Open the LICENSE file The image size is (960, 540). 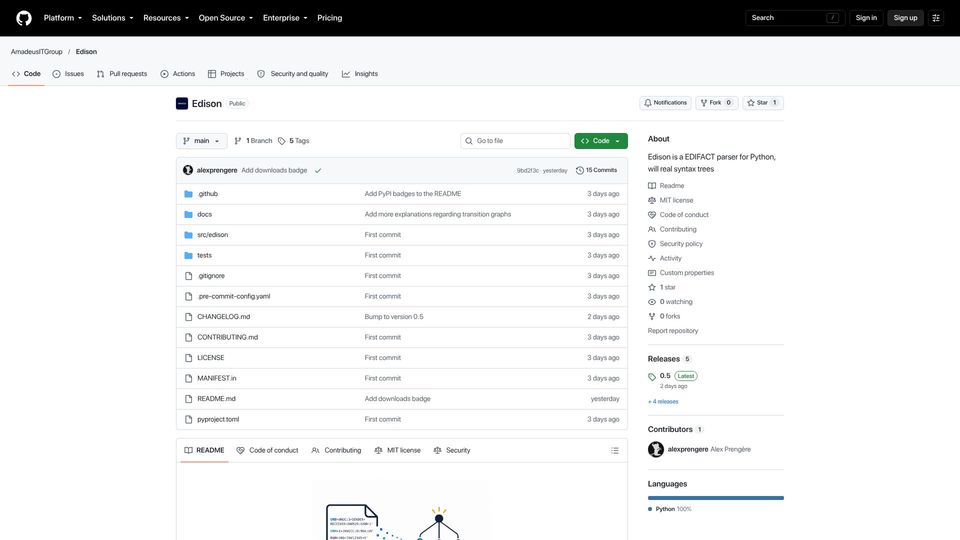coord(211,358)
